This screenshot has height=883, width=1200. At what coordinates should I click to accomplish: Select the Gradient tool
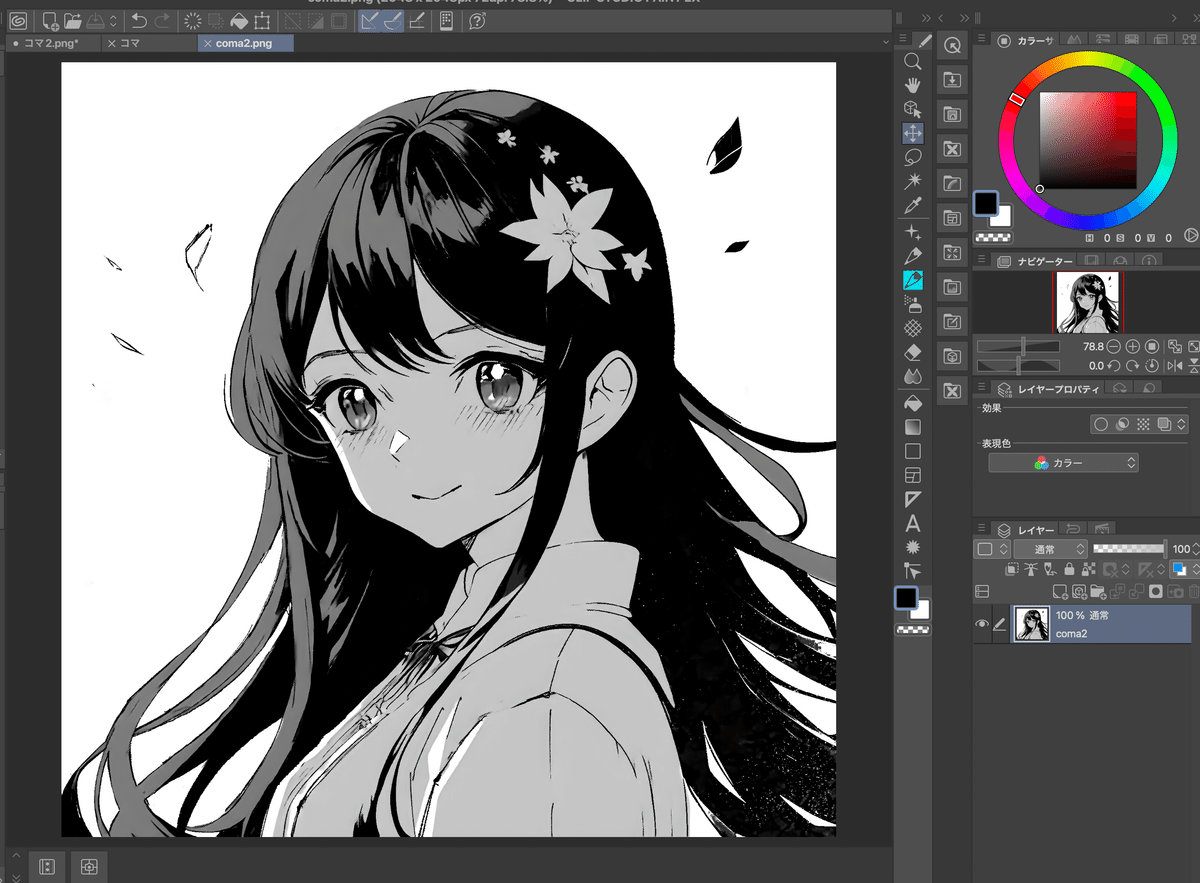tap(912, 427)
